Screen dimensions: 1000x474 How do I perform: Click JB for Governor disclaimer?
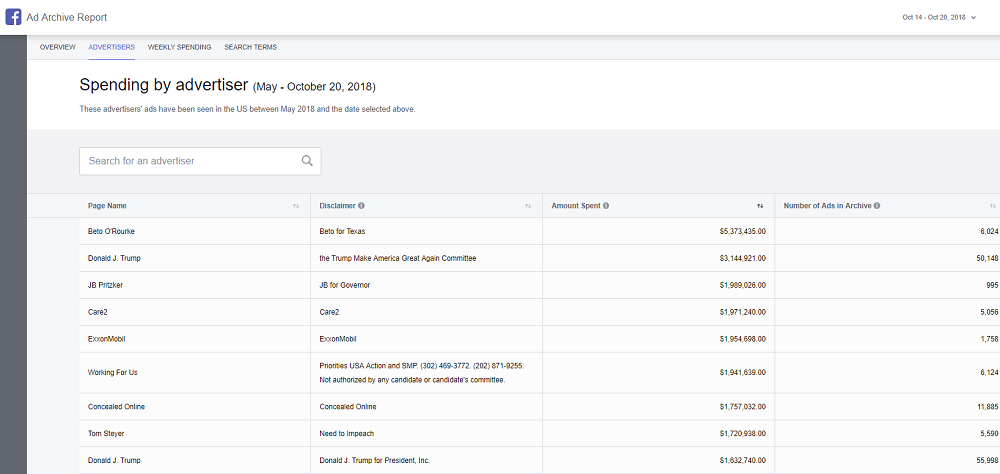pyautogui.click(x=344, y=285)
